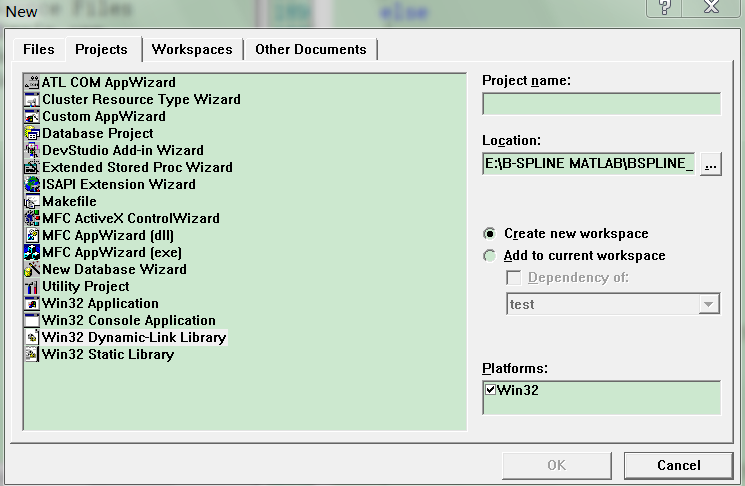Viewport: 745px width, 486px height.
Task: Click the Win32 Console Application icon
Action: point(32,320)
